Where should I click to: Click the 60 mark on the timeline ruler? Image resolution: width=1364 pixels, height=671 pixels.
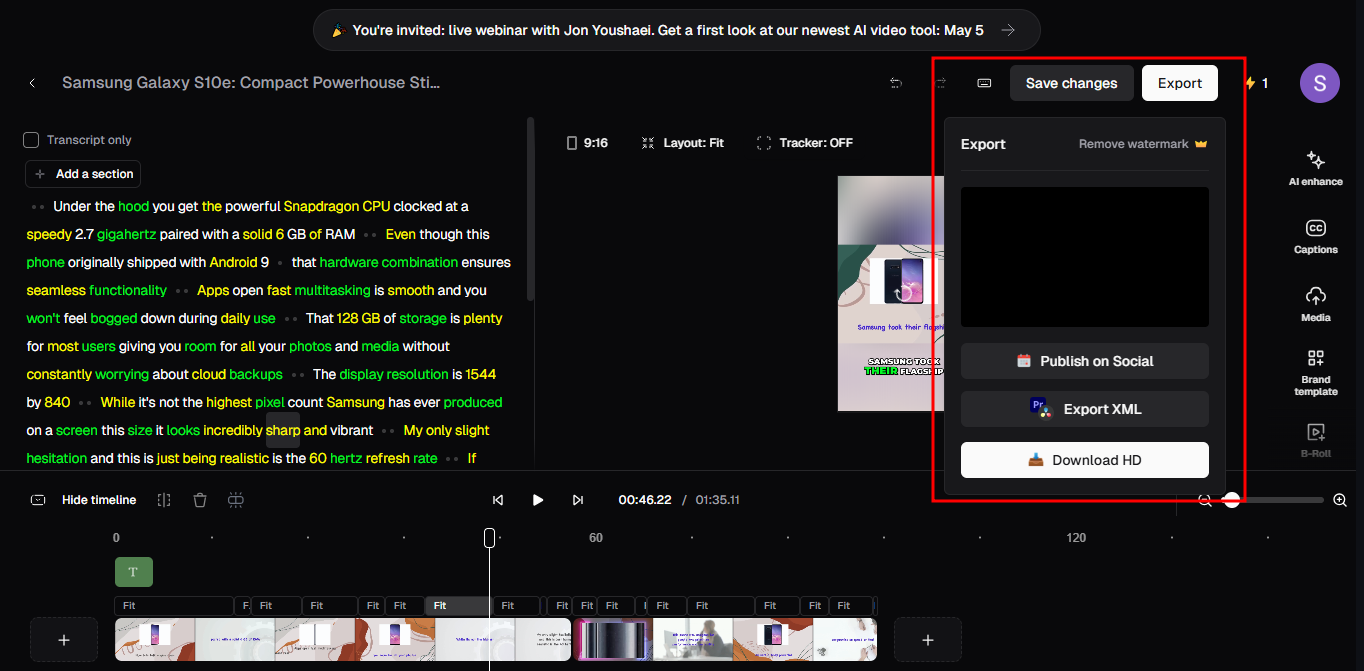point(596,538)
